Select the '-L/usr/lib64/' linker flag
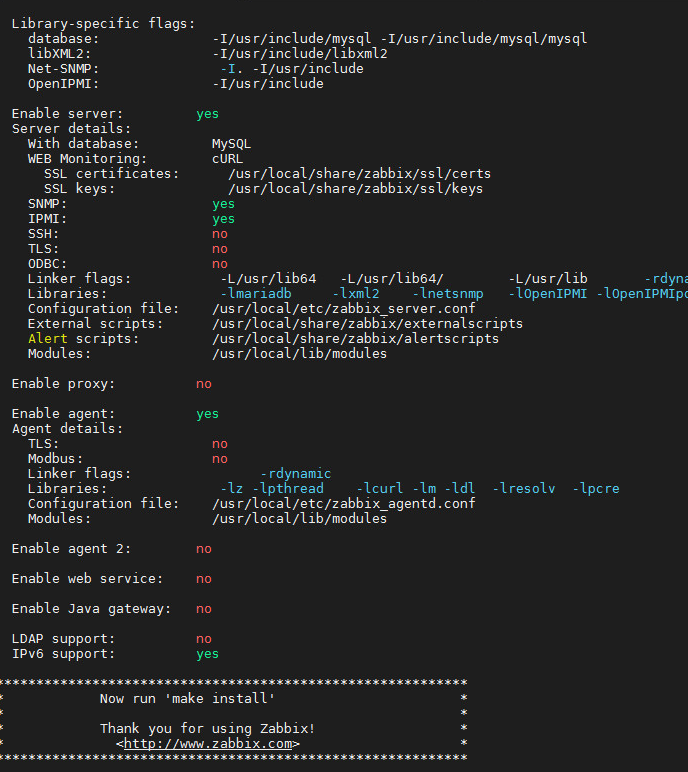 392,279
